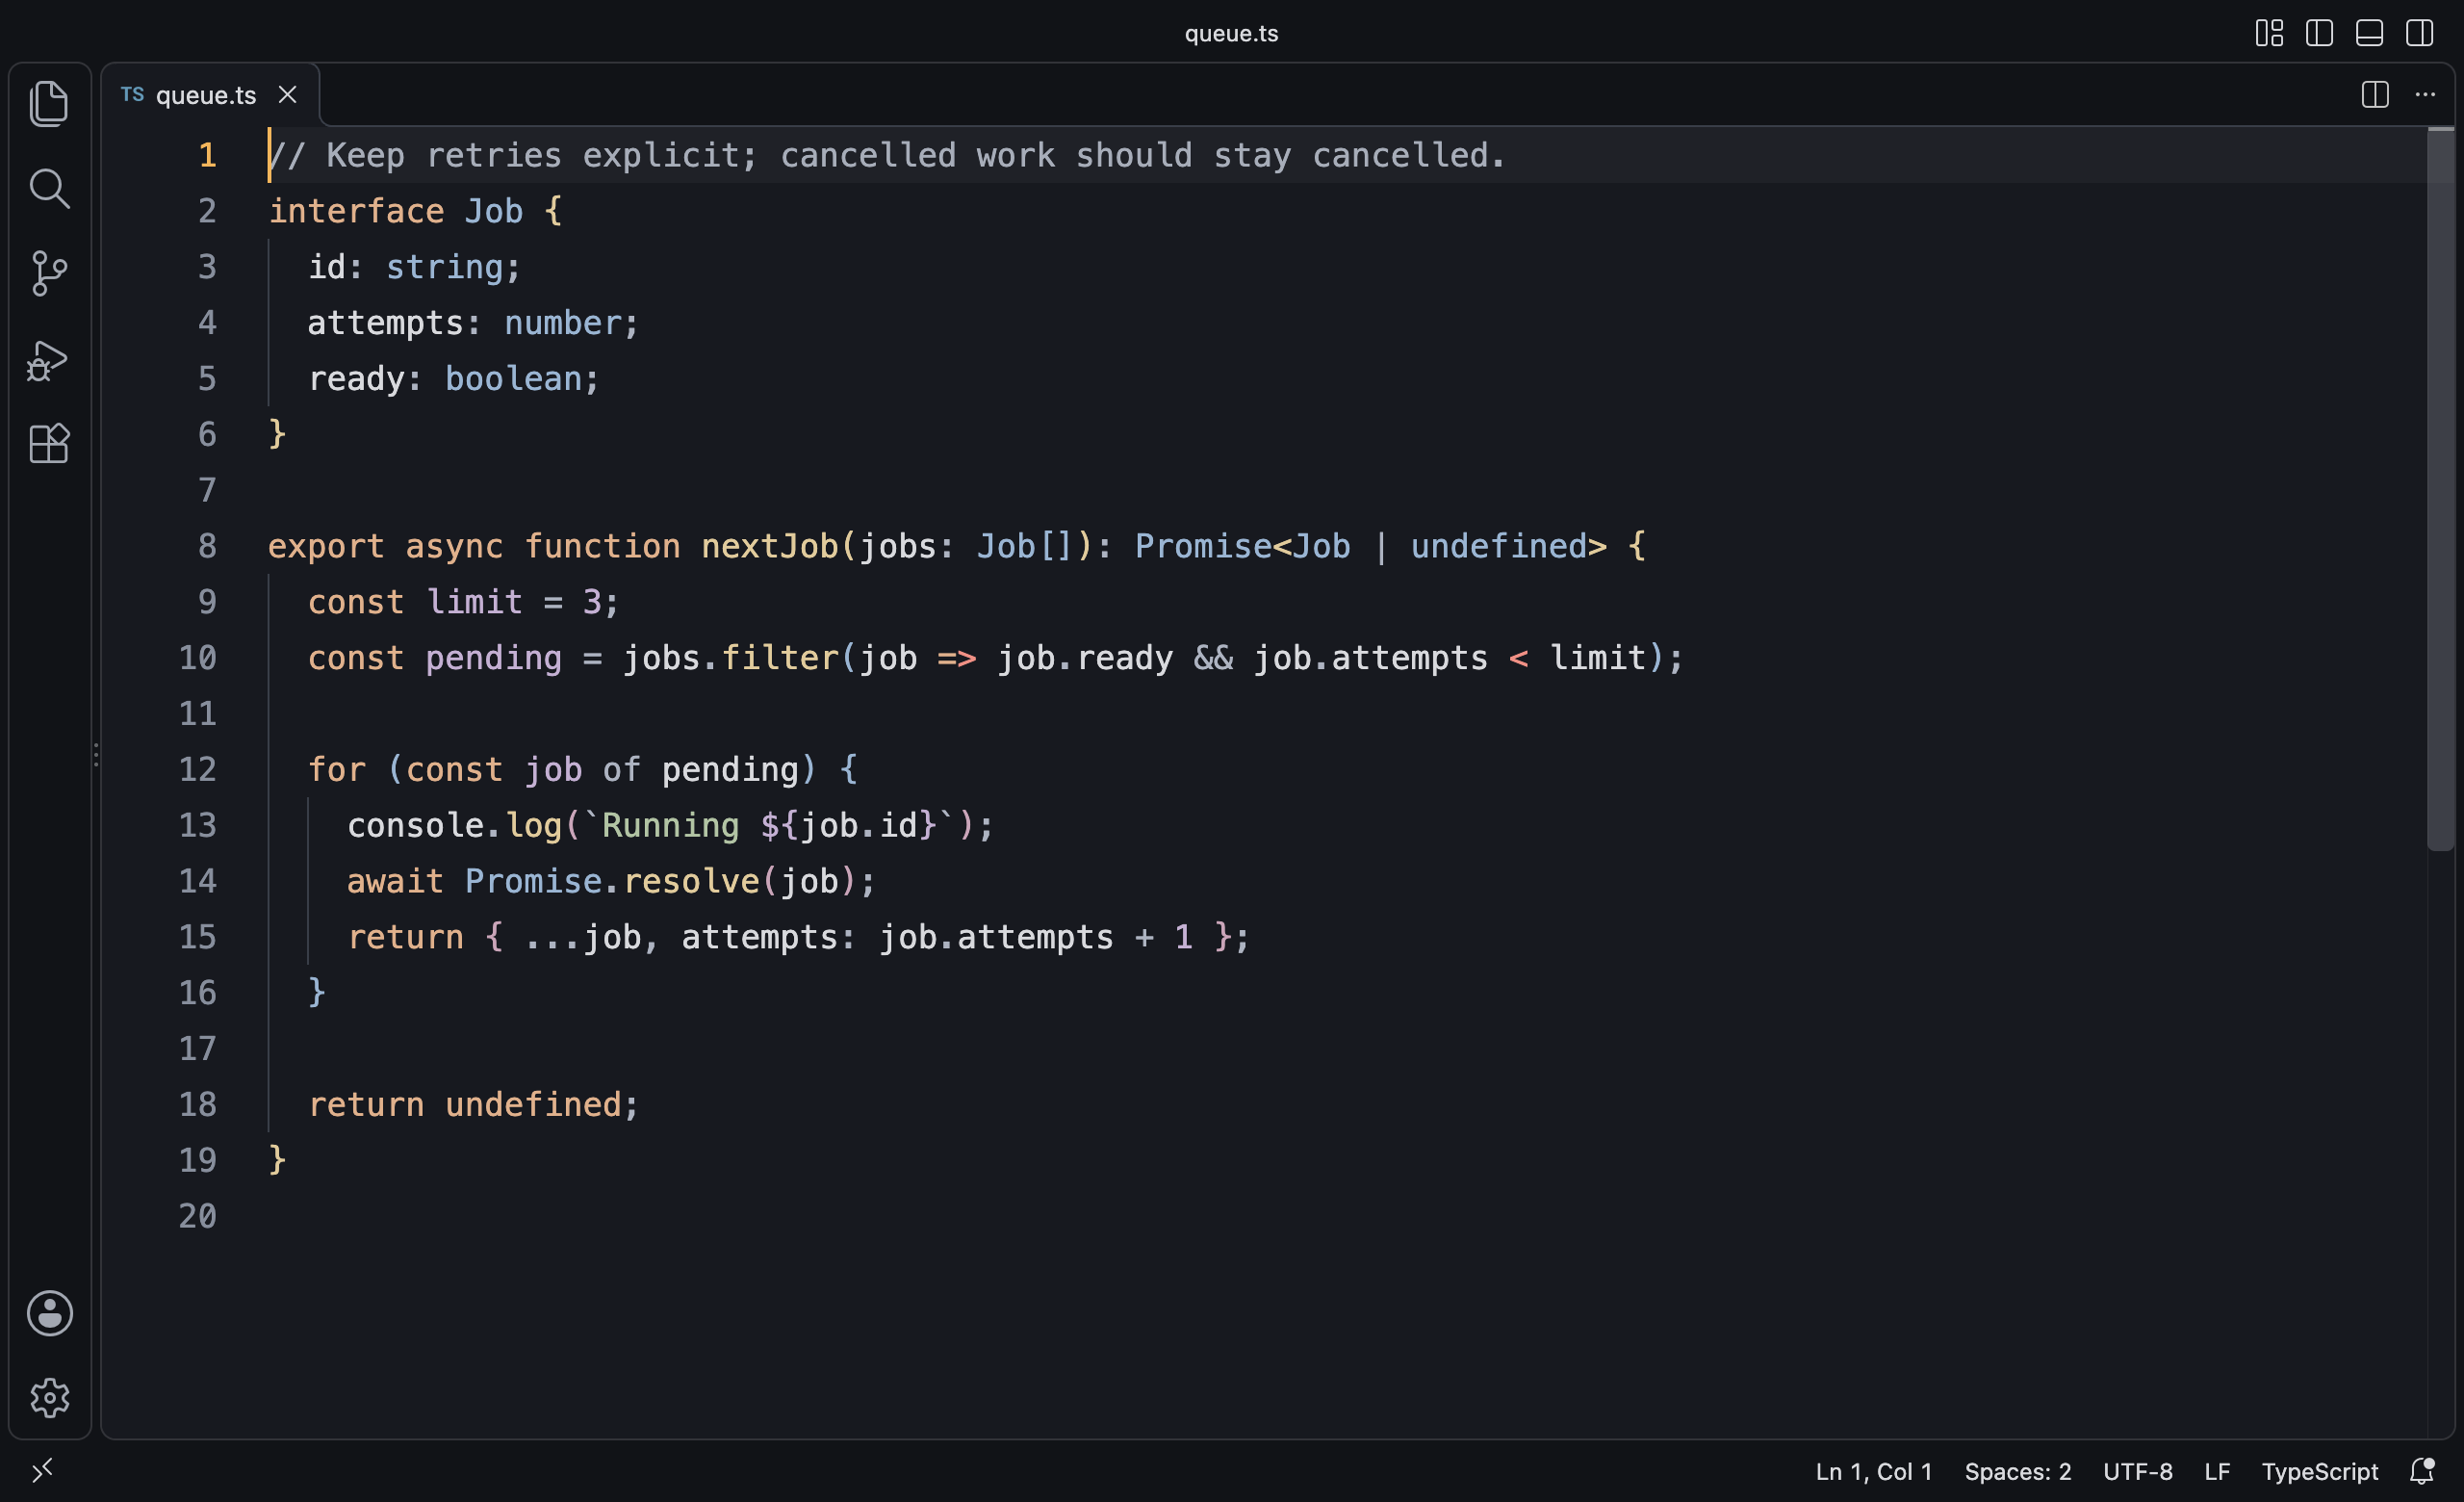Go to line via Ln 1, Col 1

click(1873, 1471)
